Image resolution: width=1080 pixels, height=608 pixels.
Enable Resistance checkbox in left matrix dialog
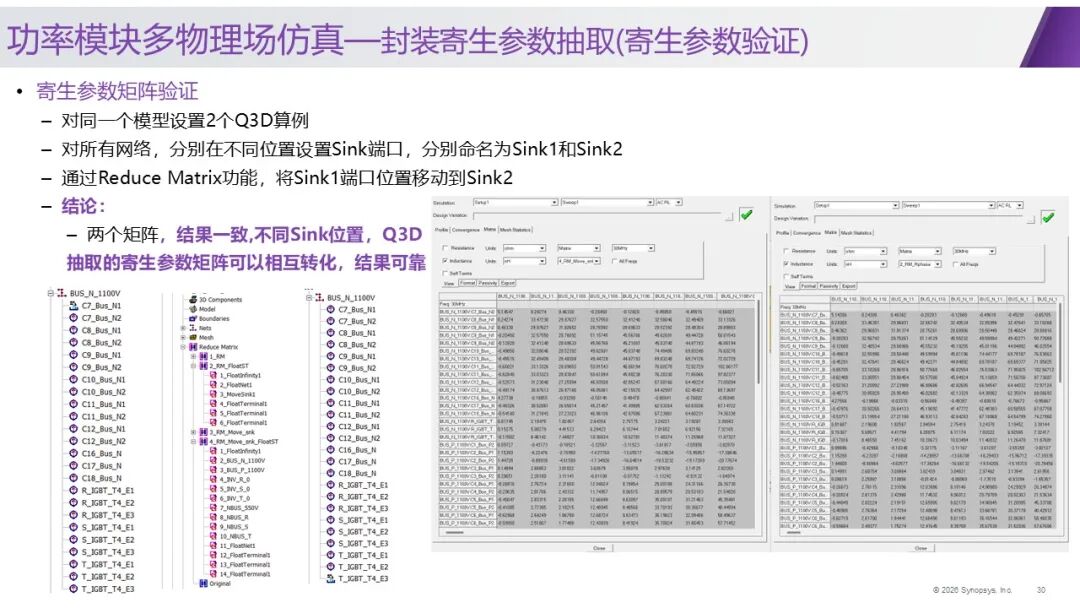point(445,248)
